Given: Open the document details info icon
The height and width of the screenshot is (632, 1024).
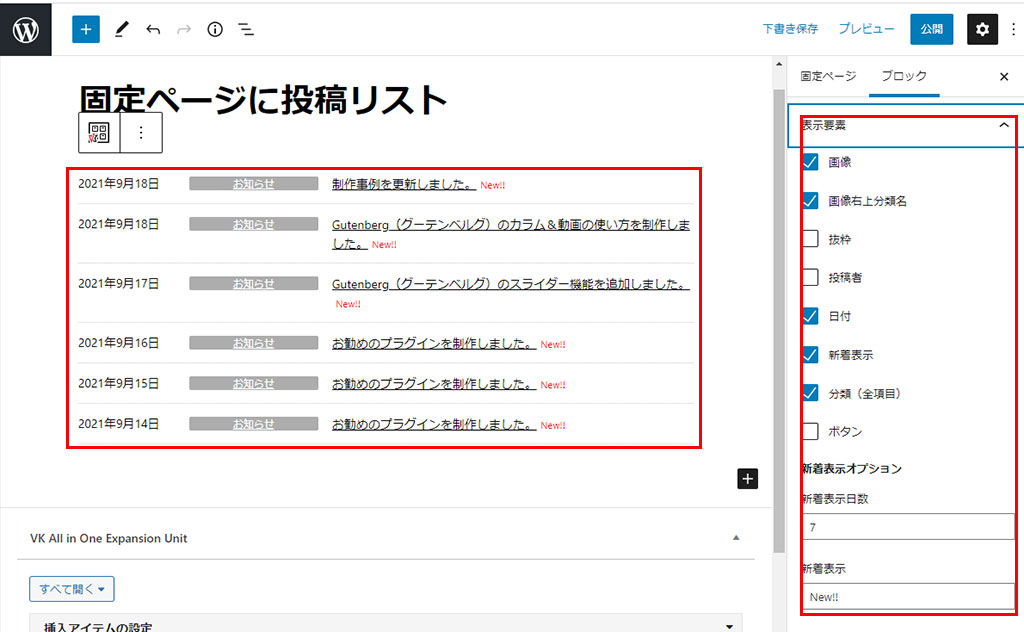Looking at the screenshot, I should pos(214,29).
